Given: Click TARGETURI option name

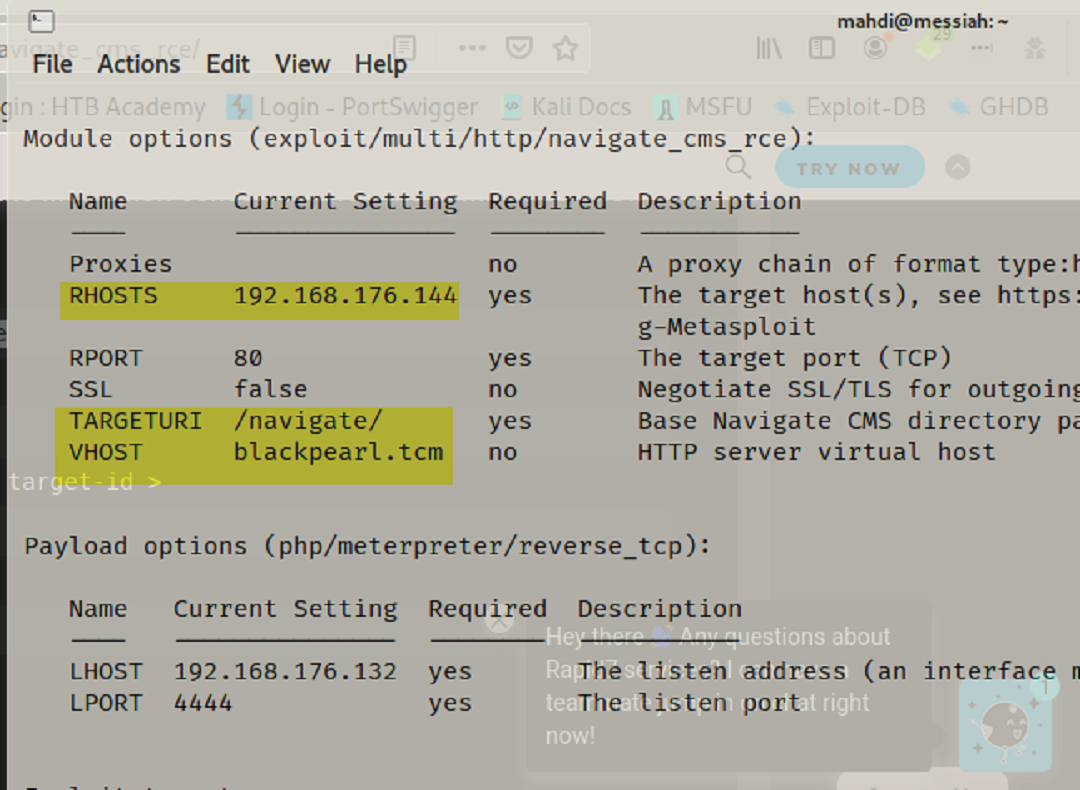Looking at the screenshot, I should click(136, 421).
